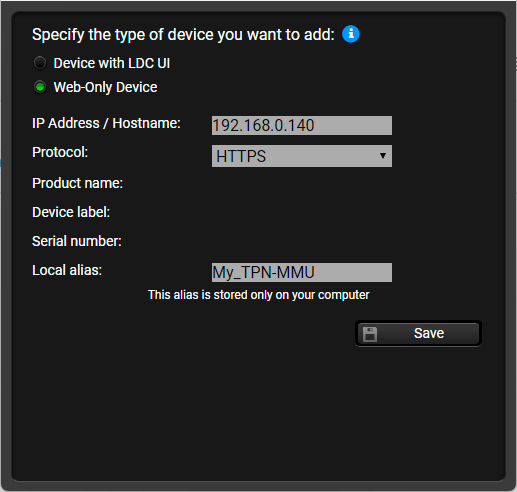Click the Save button
Viewport: 517px width, 492px height.
tap(418, 333)
